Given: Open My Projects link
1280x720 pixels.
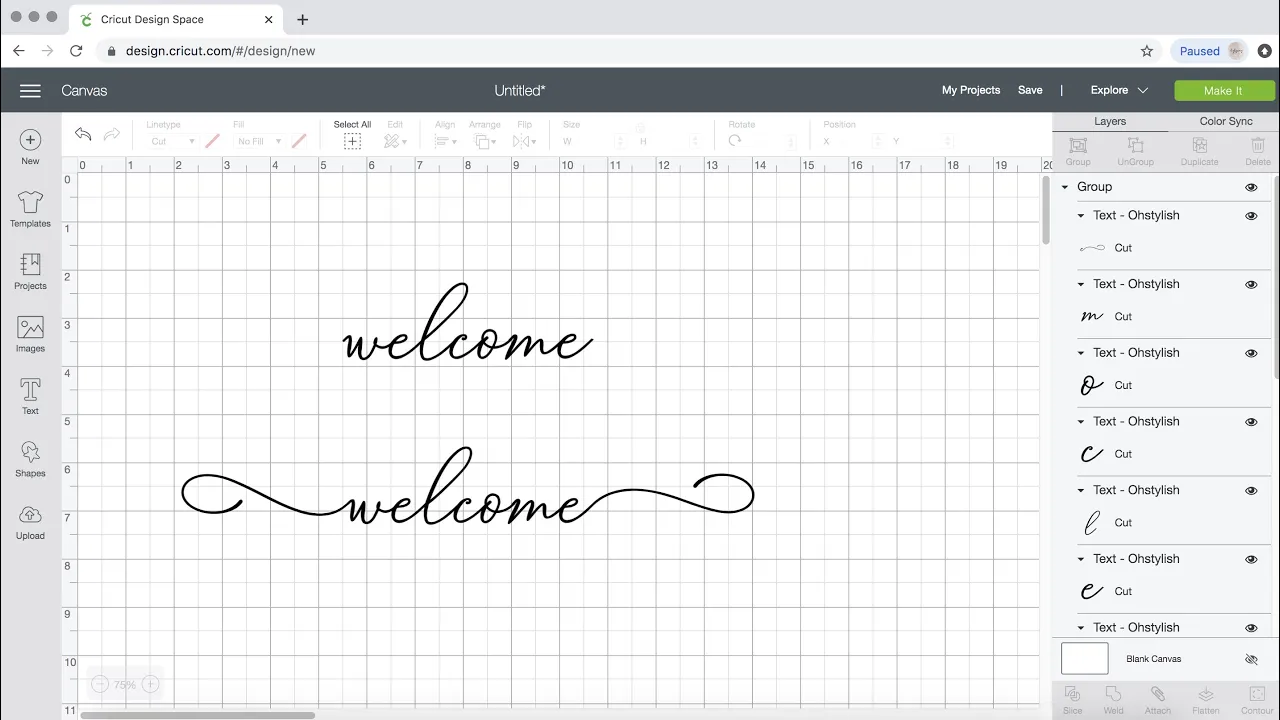Looking at the screenshot, I should [x=971, y=90].
